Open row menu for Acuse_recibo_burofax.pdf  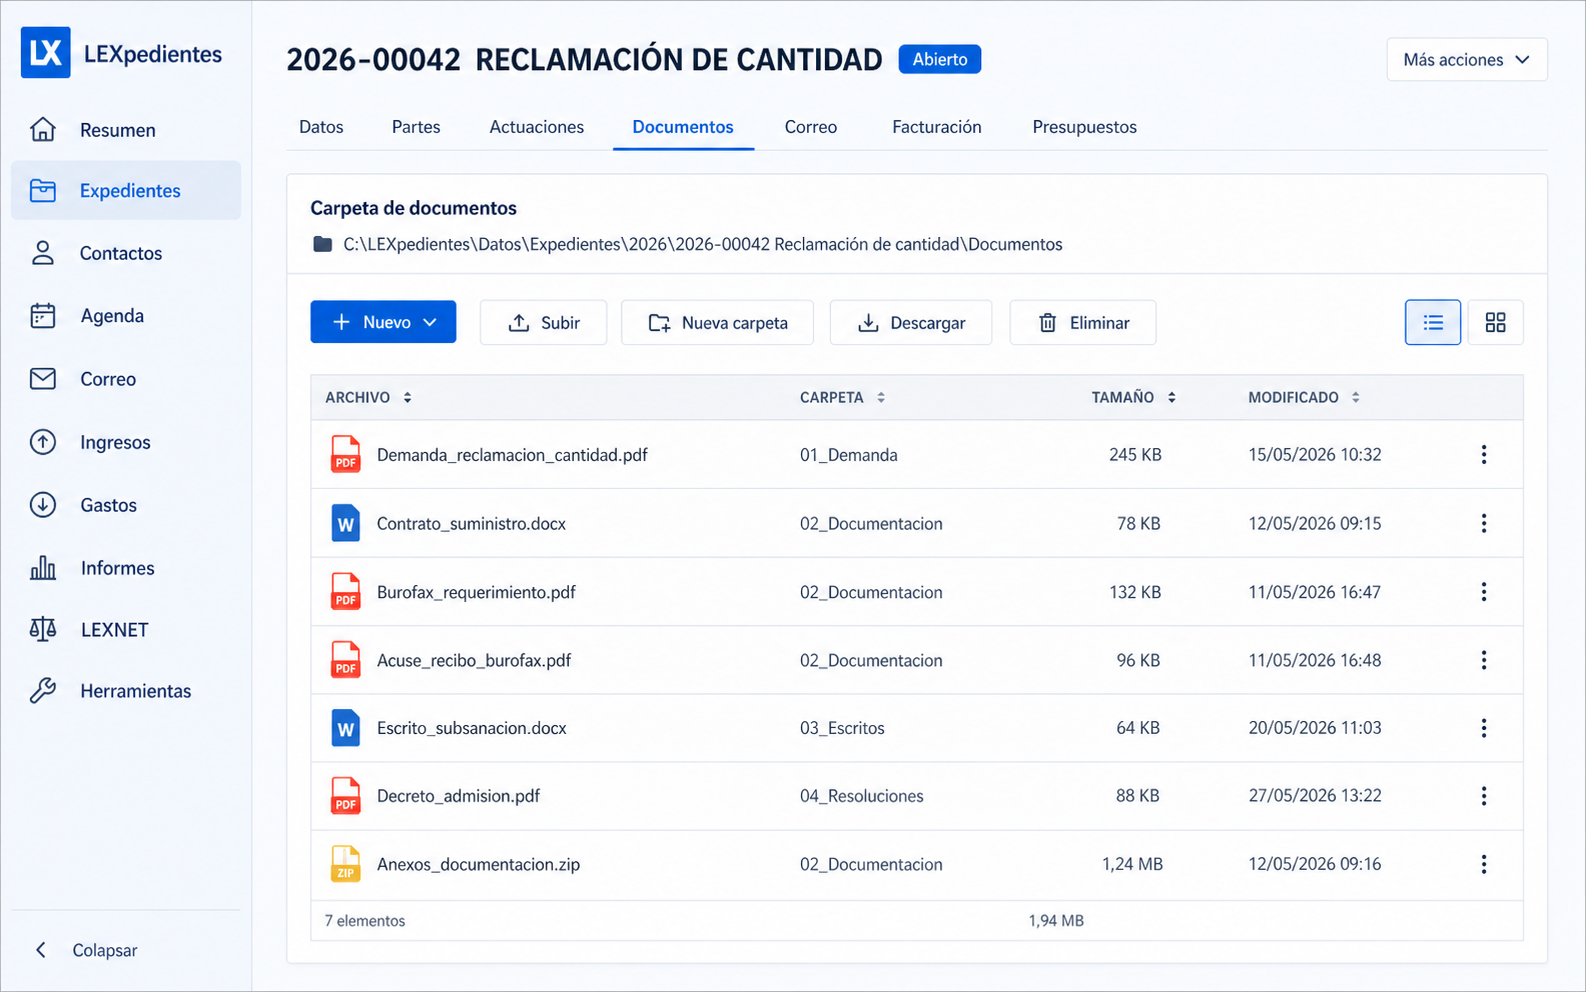coord(1484,660)
